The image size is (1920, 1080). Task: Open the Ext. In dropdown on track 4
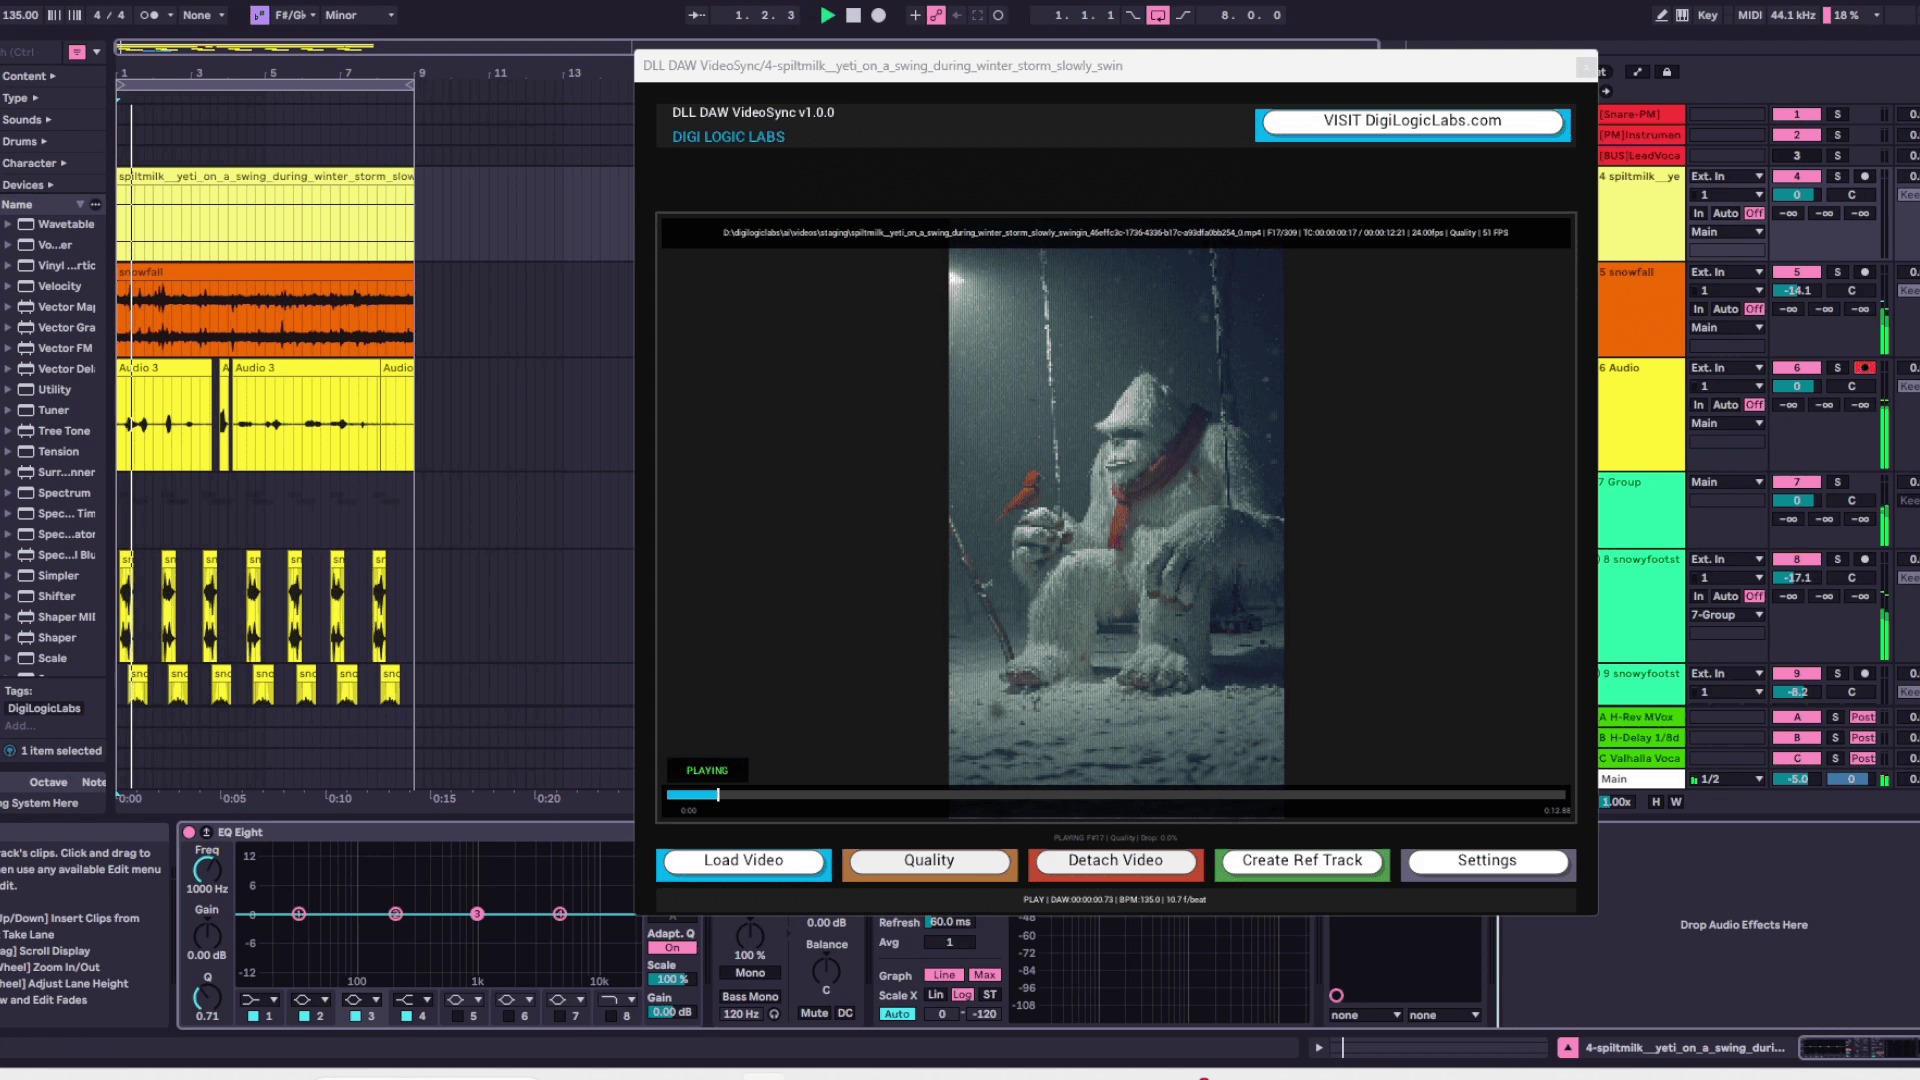click(x=1727, y=176)
